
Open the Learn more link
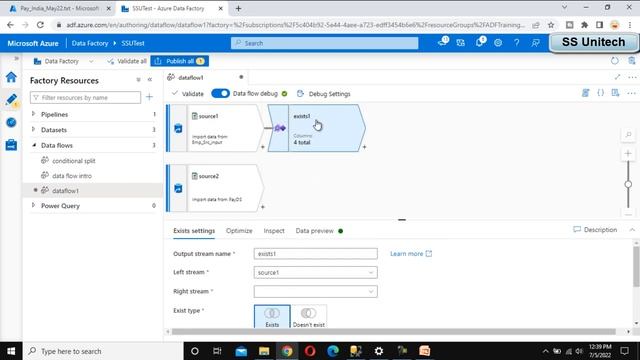[411, 253]
